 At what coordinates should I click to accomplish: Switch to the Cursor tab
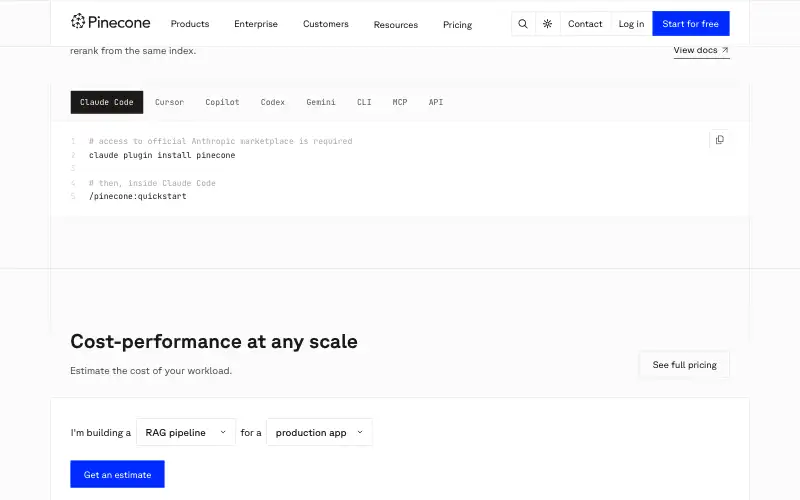[x=169, y=102]
